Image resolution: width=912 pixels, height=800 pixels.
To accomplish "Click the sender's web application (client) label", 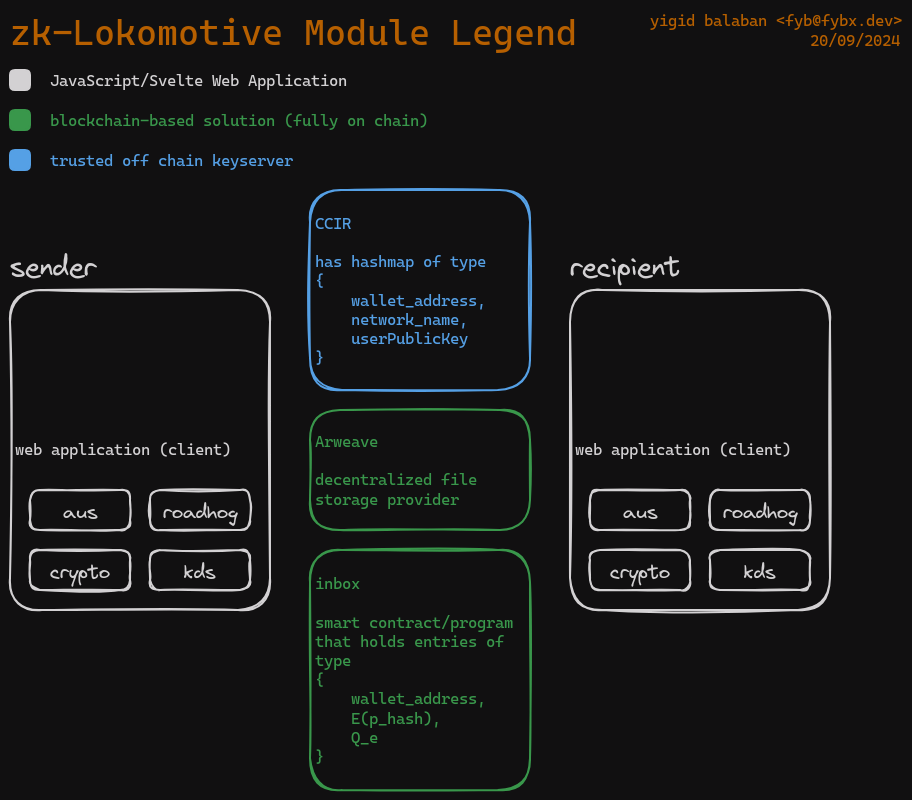I will click(x=123, y=450).
